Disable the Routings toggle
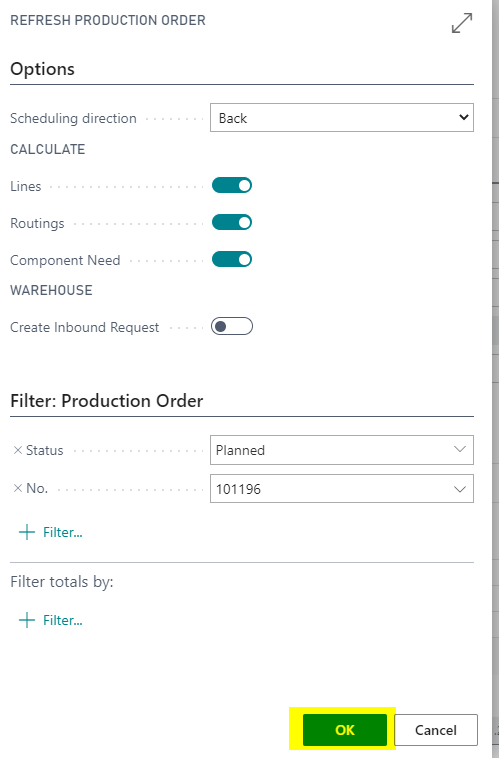Screen dimensions: 499x758 coord(232,222)
